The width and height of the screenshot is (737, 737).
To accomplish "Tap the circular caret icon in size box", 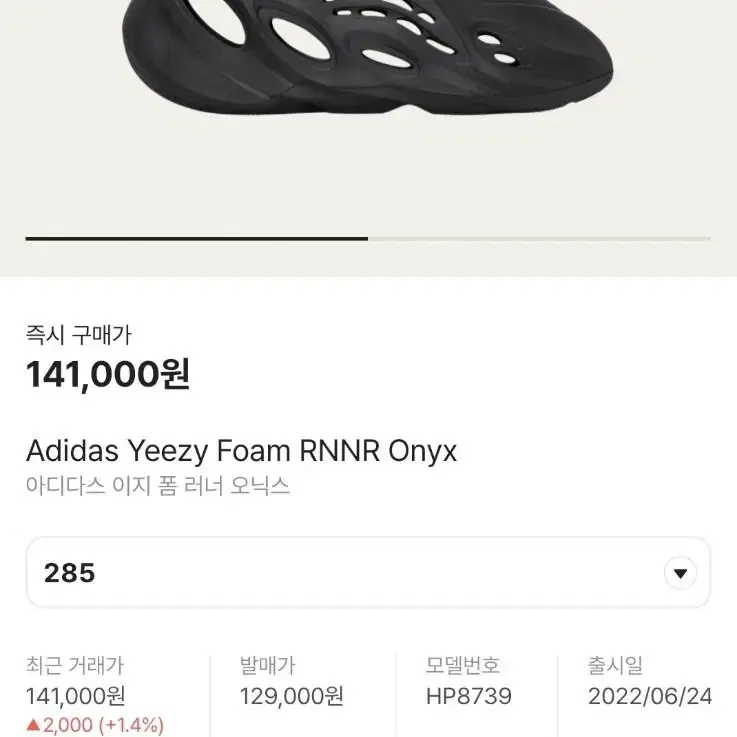I will (x=680, y=573).
